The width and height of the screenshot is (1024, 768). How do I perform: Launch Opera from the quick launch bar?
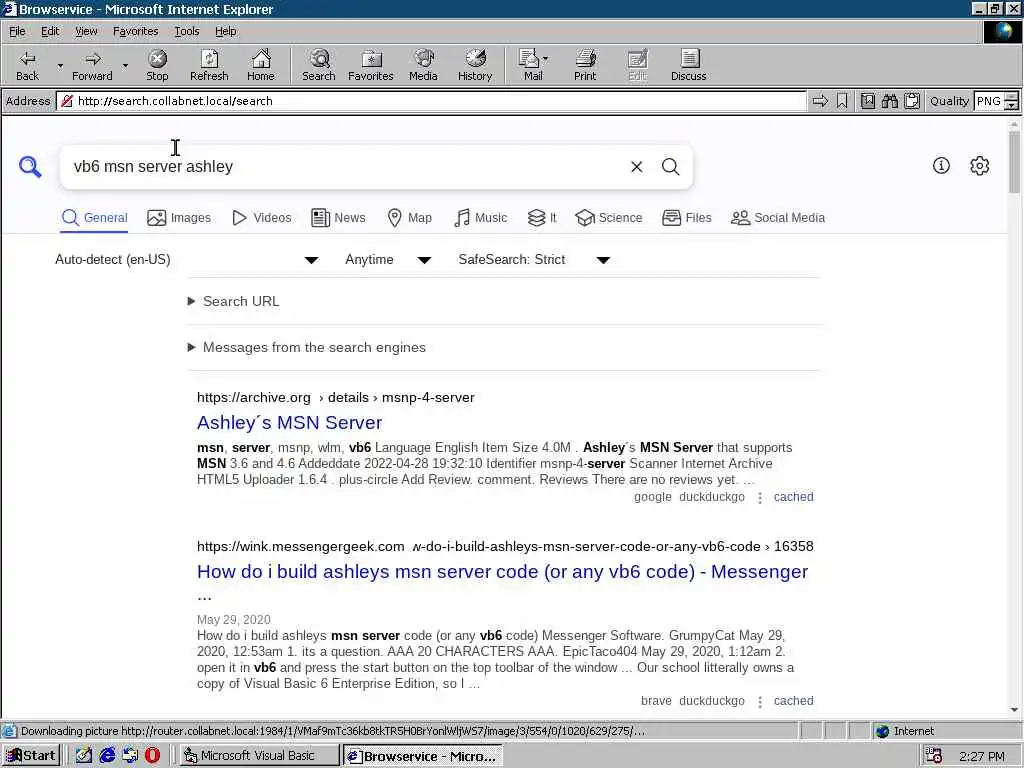[x=152, y=756]
